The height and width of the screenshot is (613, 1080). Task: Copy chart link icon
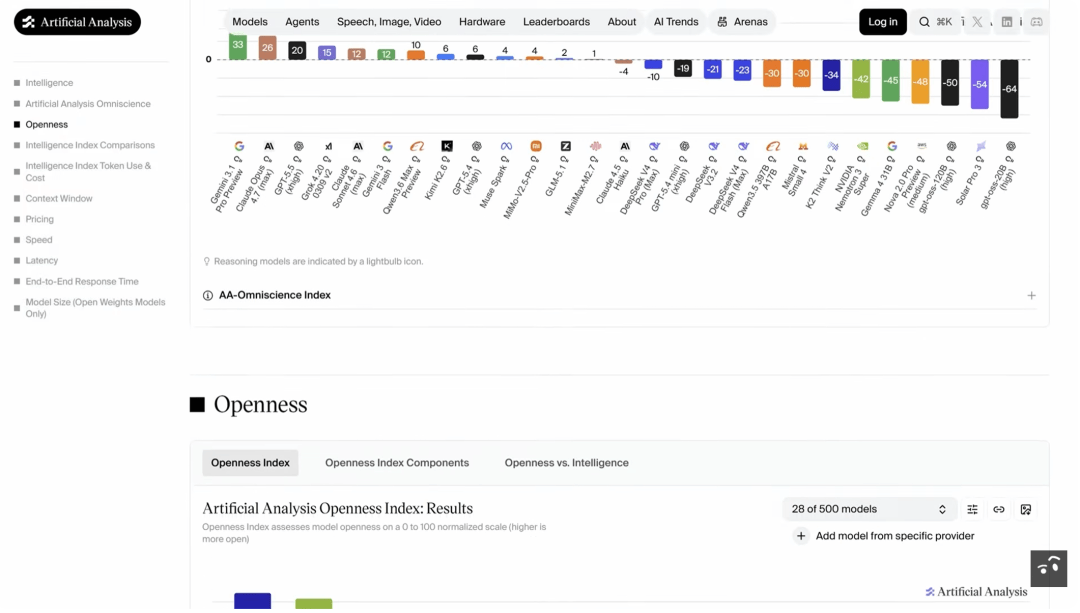[999, 510]
